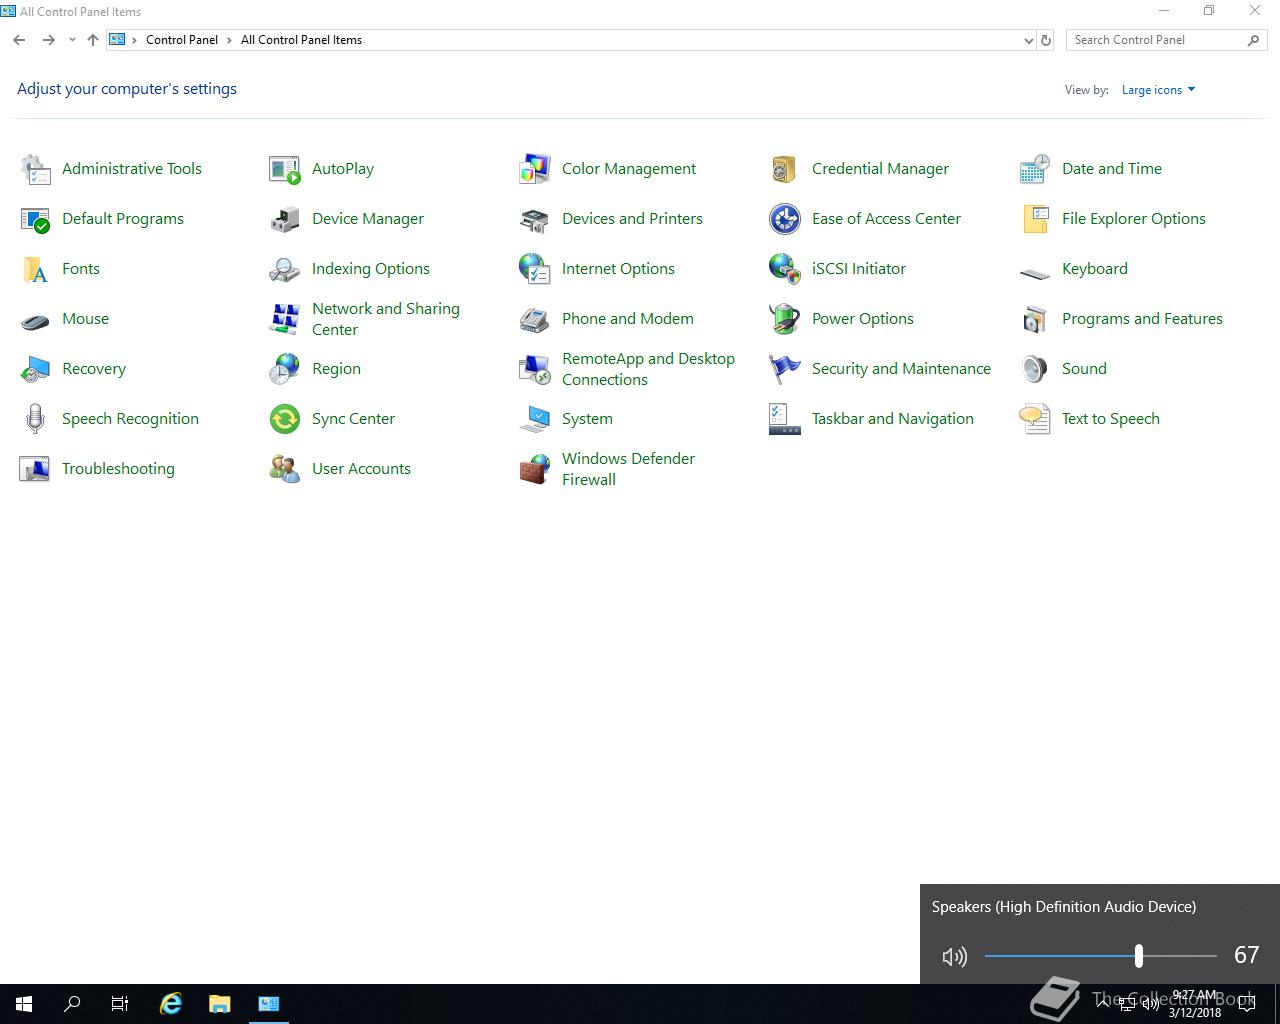Open the Windows Start menu

[24, 1004]
